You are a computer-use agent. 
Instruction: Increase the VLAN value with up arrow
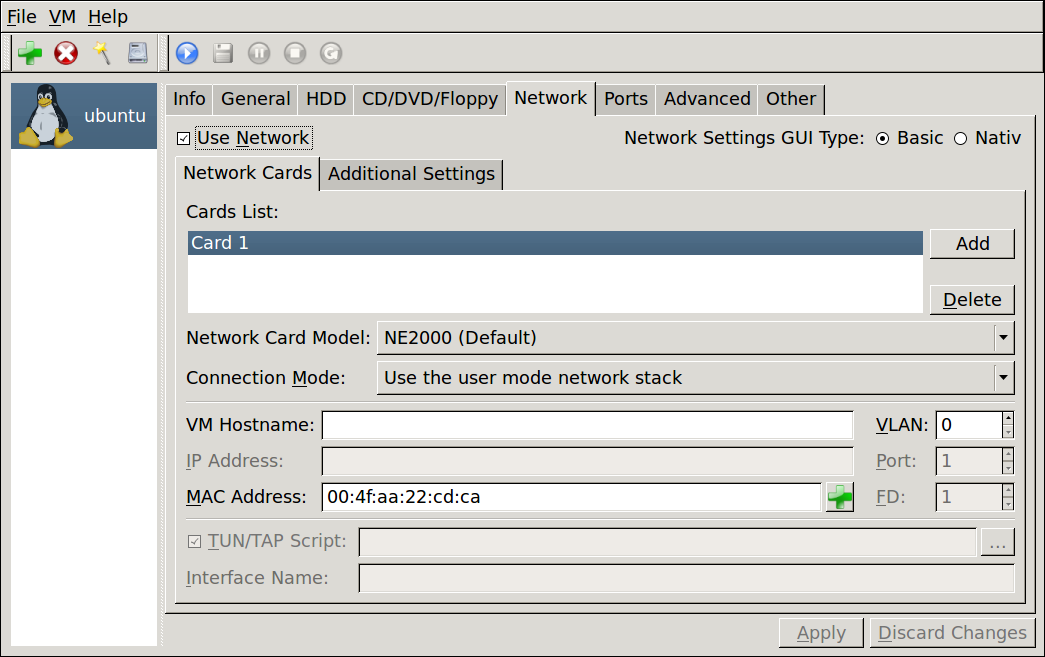1008,418
